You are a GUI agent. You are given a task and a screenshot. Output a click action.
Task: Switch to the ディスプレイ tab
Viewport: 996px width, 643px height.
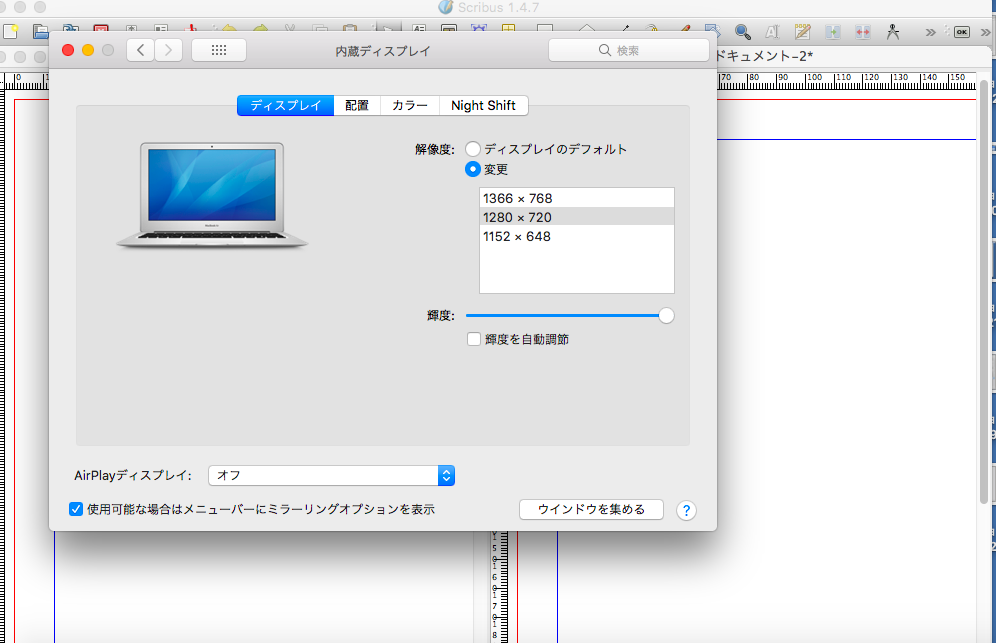pyautogui.click(x=285, y=105)
